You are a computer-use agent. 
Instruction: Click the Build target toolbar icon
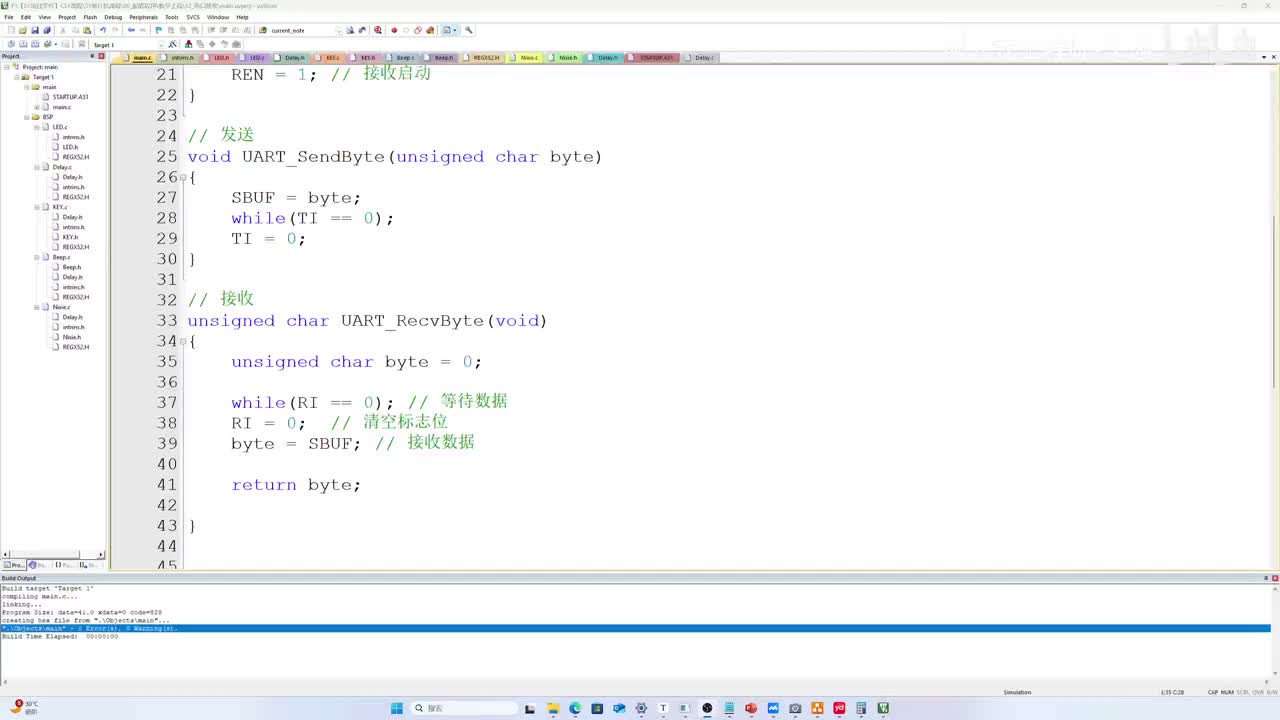pyautogui.click(x=23, y=44)
